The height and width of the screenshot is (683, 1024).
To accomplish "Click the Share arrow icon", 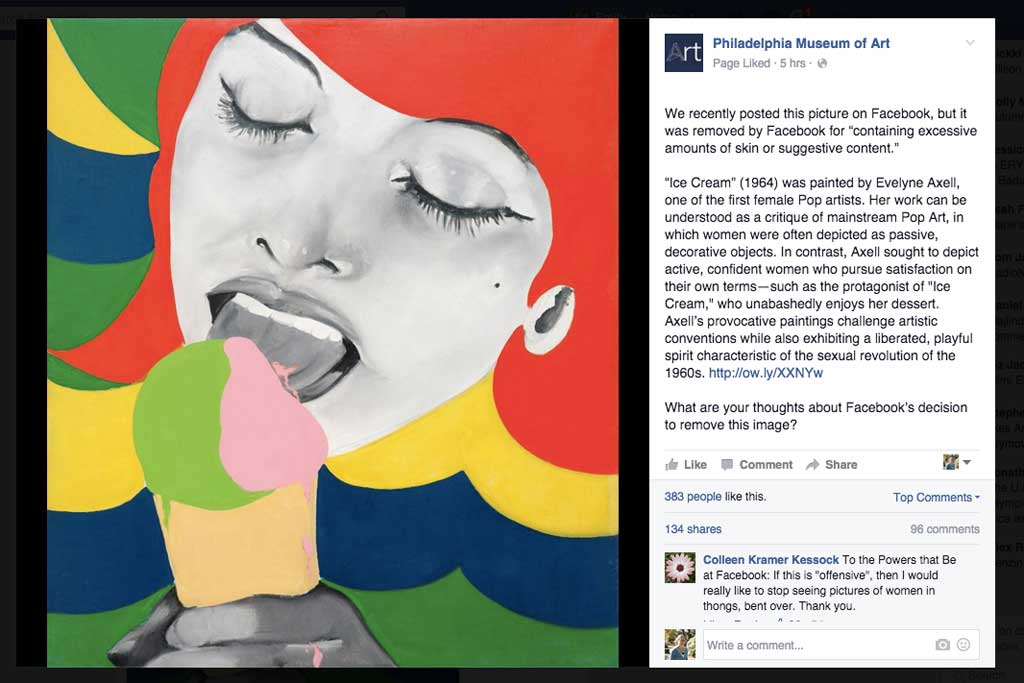I will click(812, 464).
